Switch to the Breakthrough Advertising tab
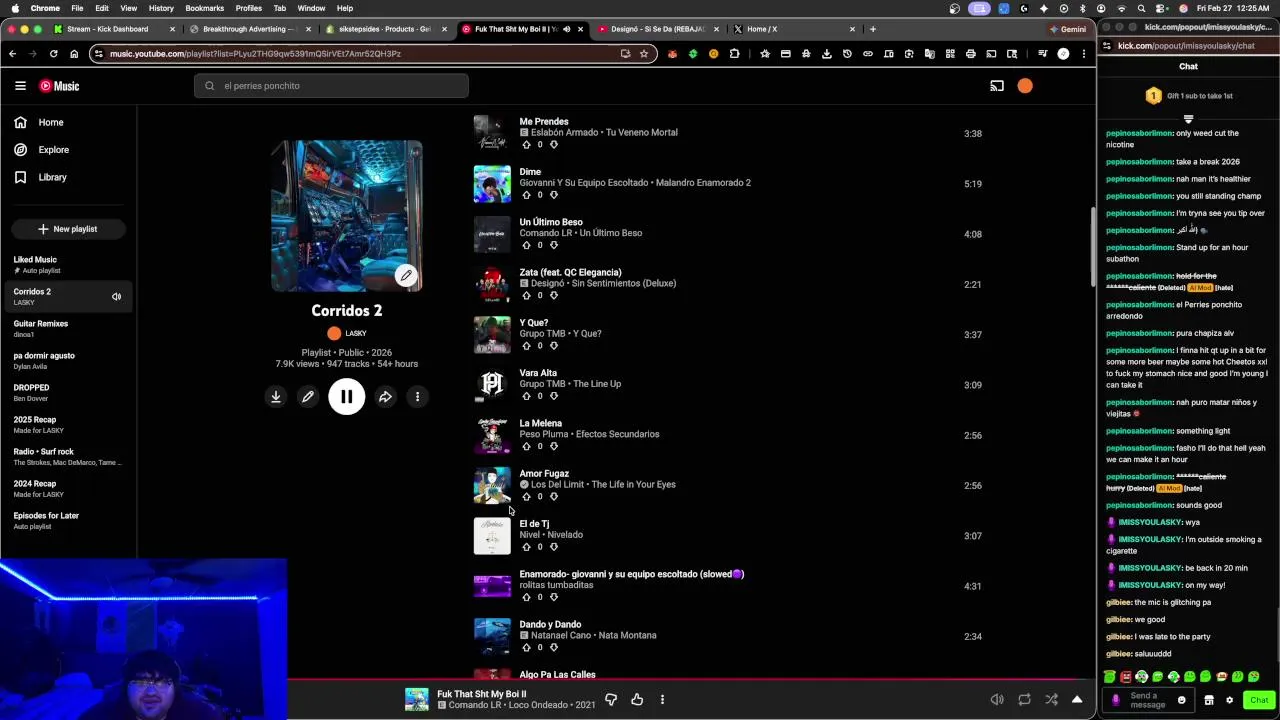The image size is (1280, 720). (x=251, y=29)
